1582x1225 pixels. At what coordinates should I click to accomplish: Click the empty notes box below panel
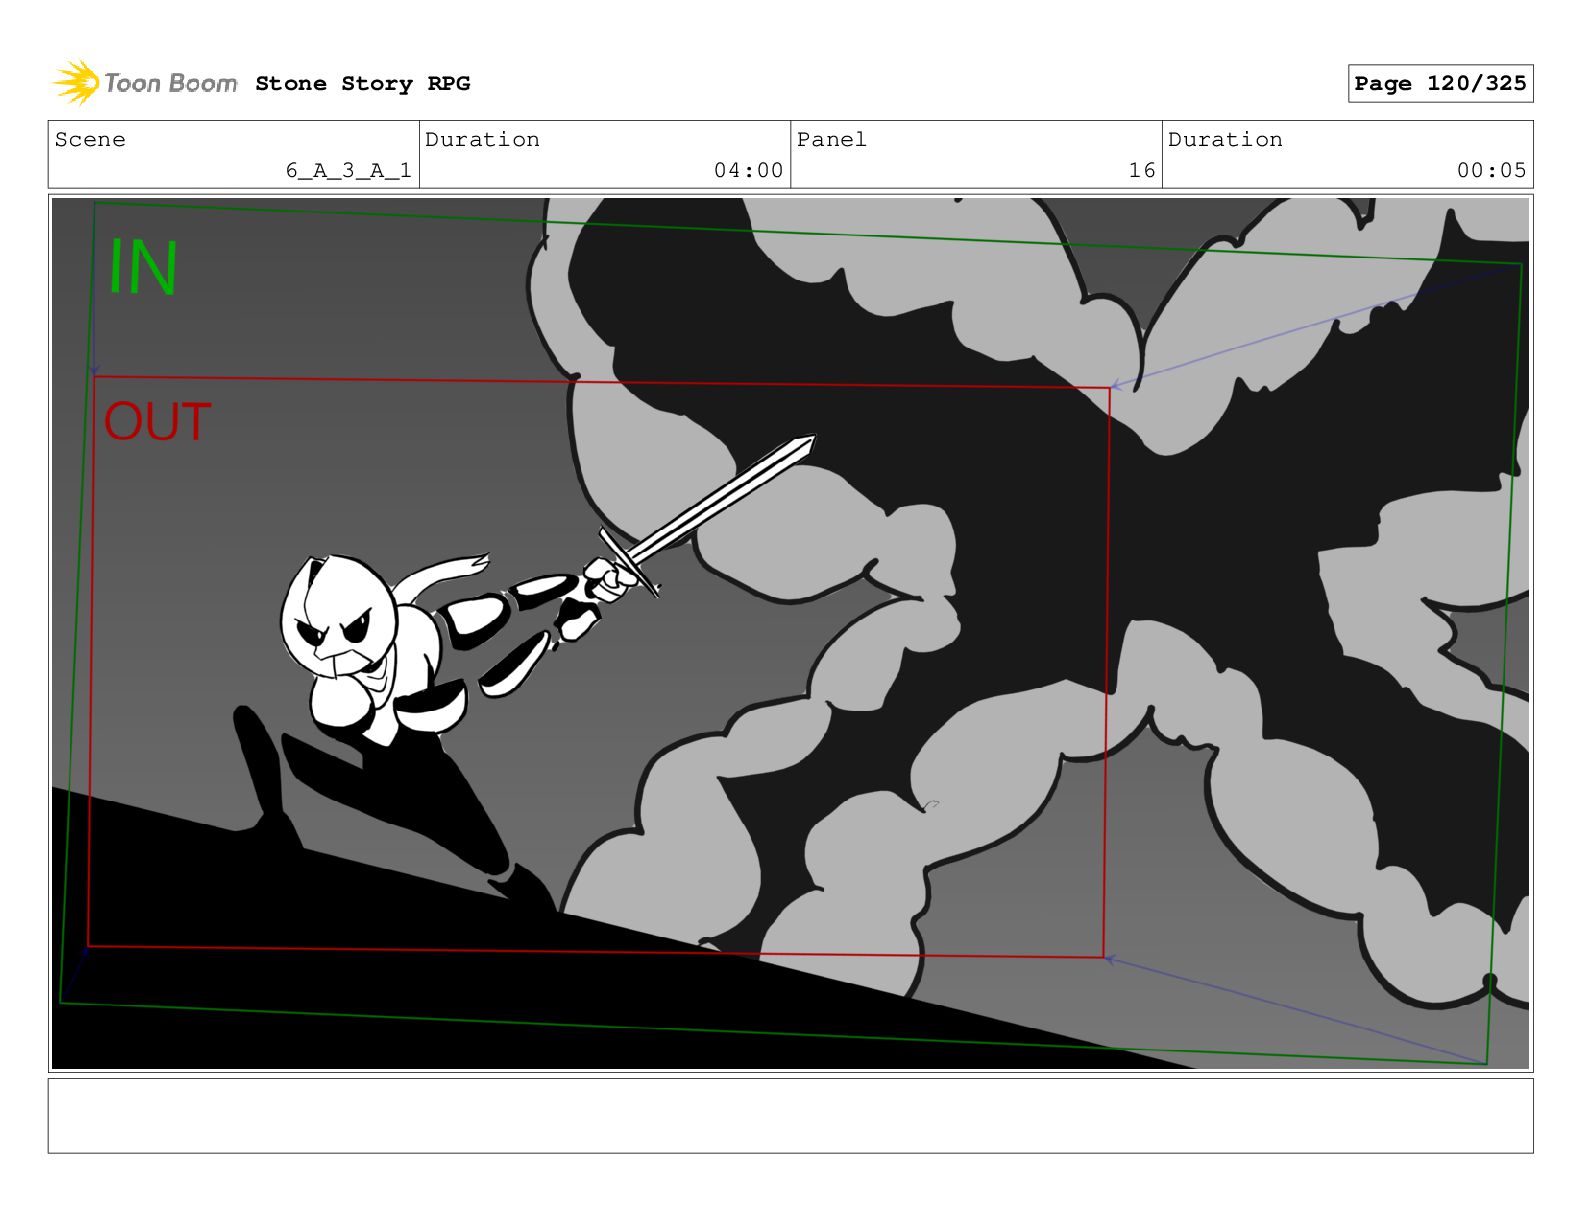790,1115
